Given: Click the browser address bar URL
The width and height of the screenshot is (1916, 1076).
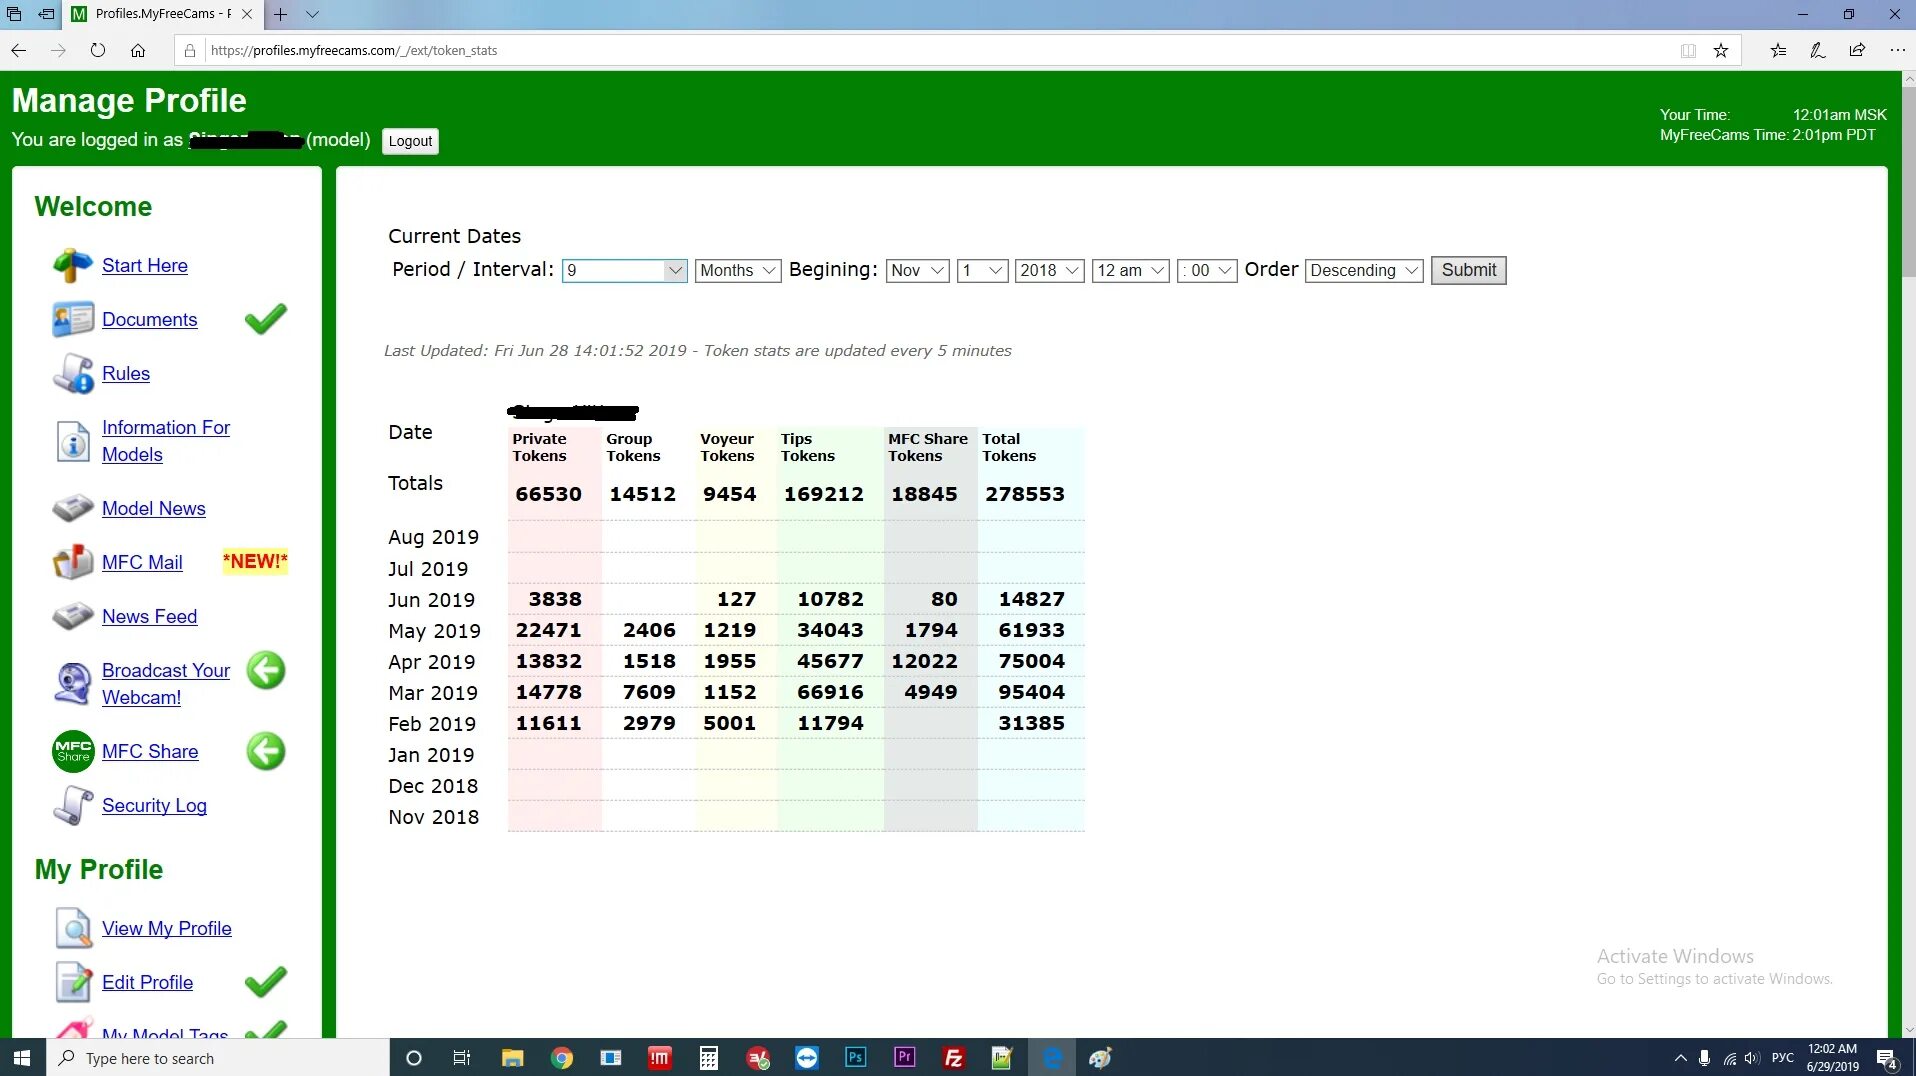Looking at the screenshot, I should [354, 50].
